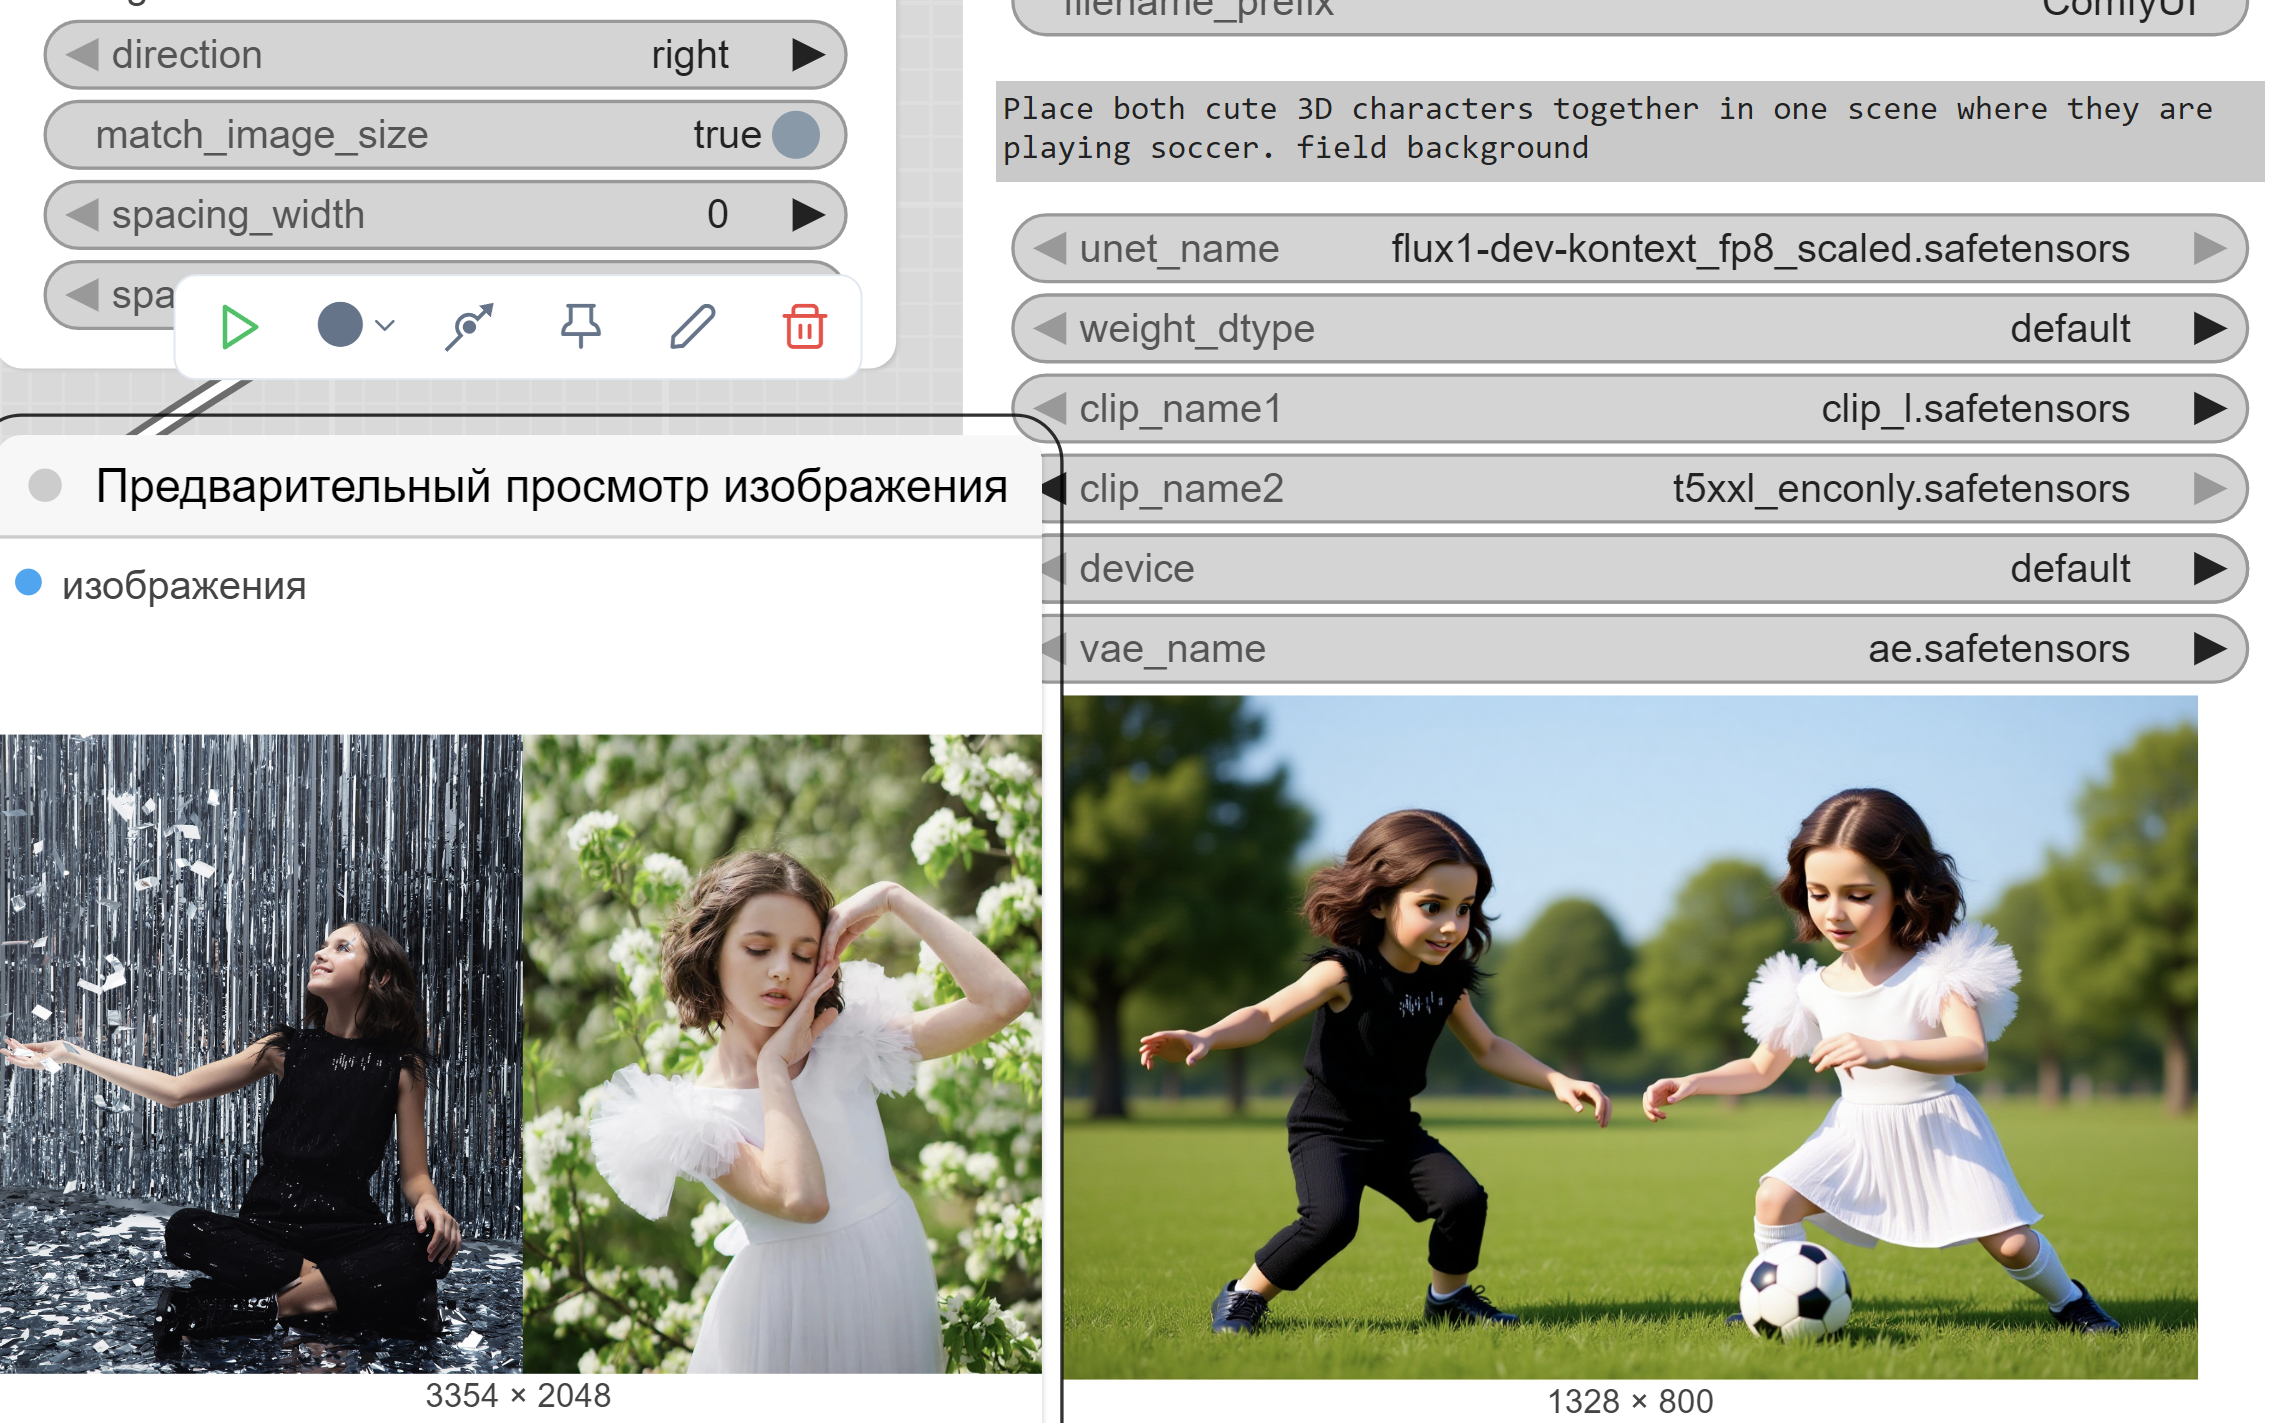
Task: Click the stitched input preview image
Action: [x=520, y=1053]
